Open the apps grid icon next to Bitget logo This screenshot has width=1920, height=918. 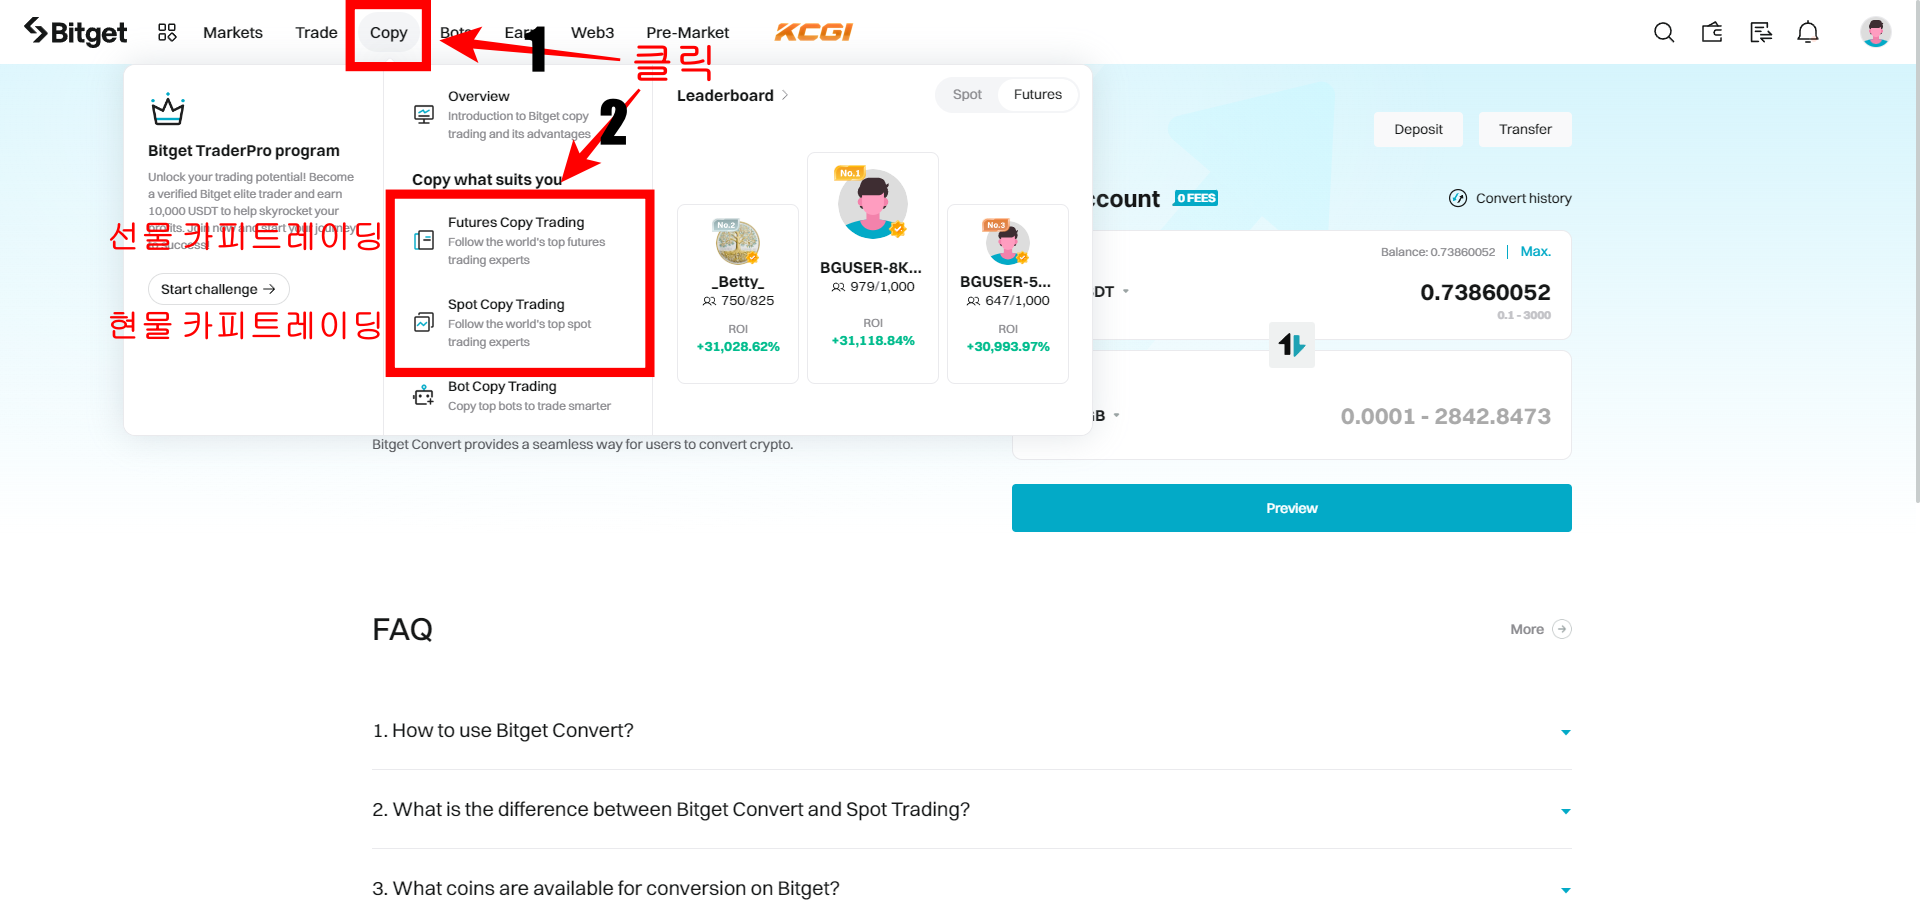[167, 32]
